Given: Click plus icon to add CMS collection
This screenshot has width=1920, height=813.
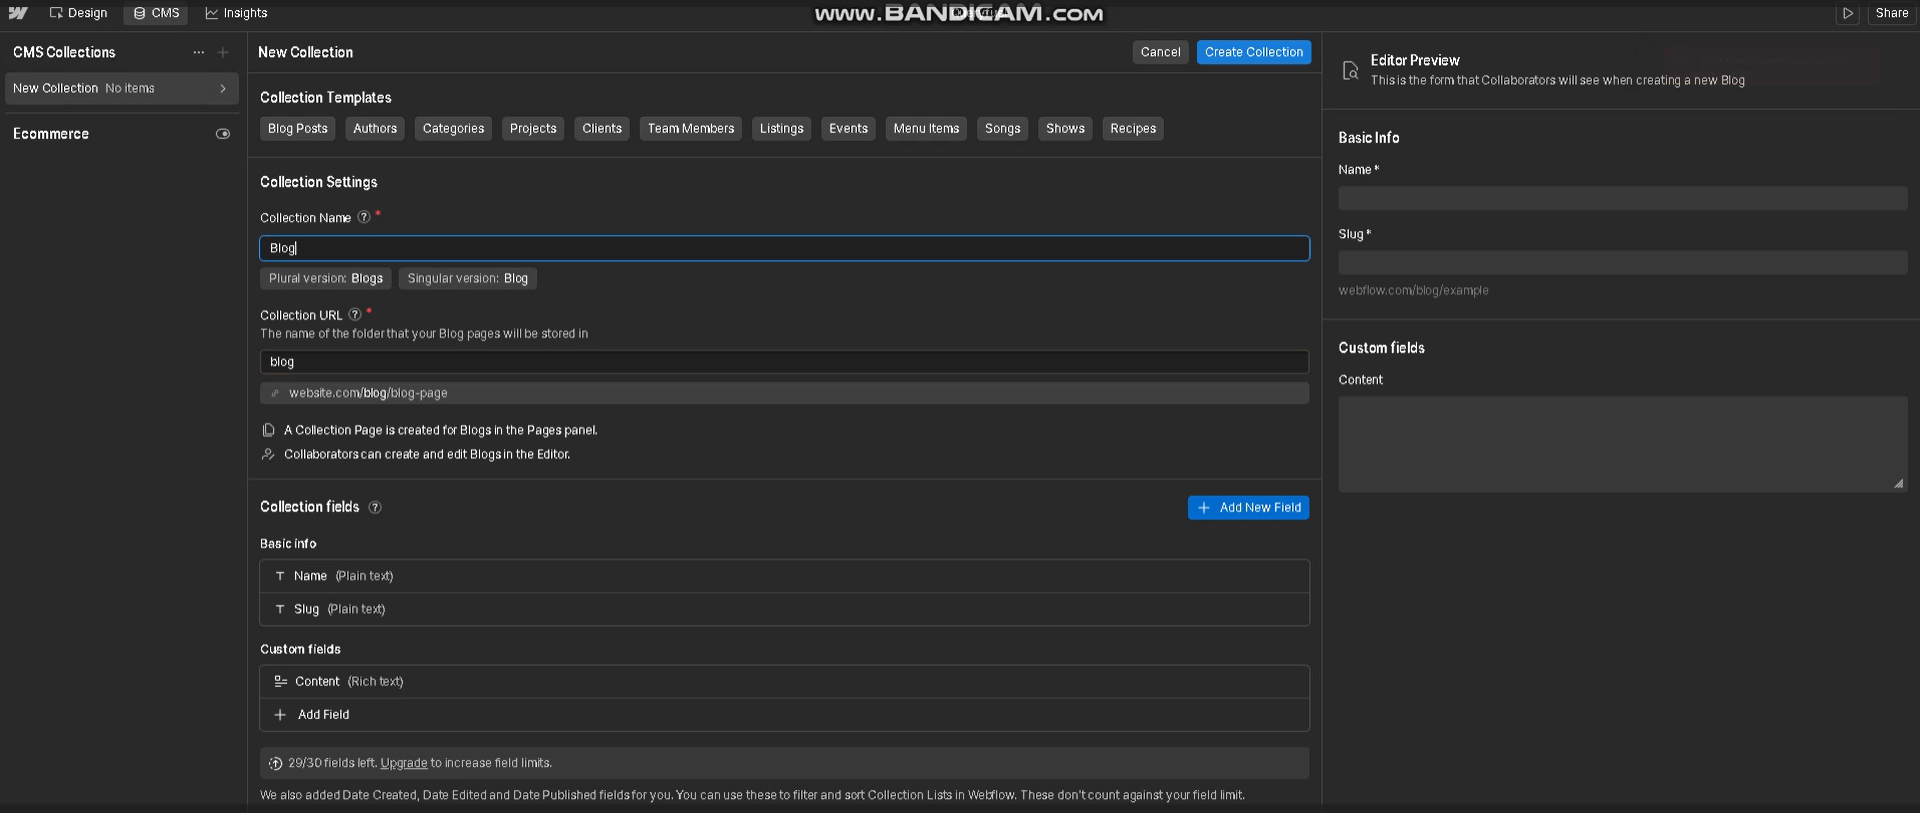Looking at the screenshot, I should point(223,52).
